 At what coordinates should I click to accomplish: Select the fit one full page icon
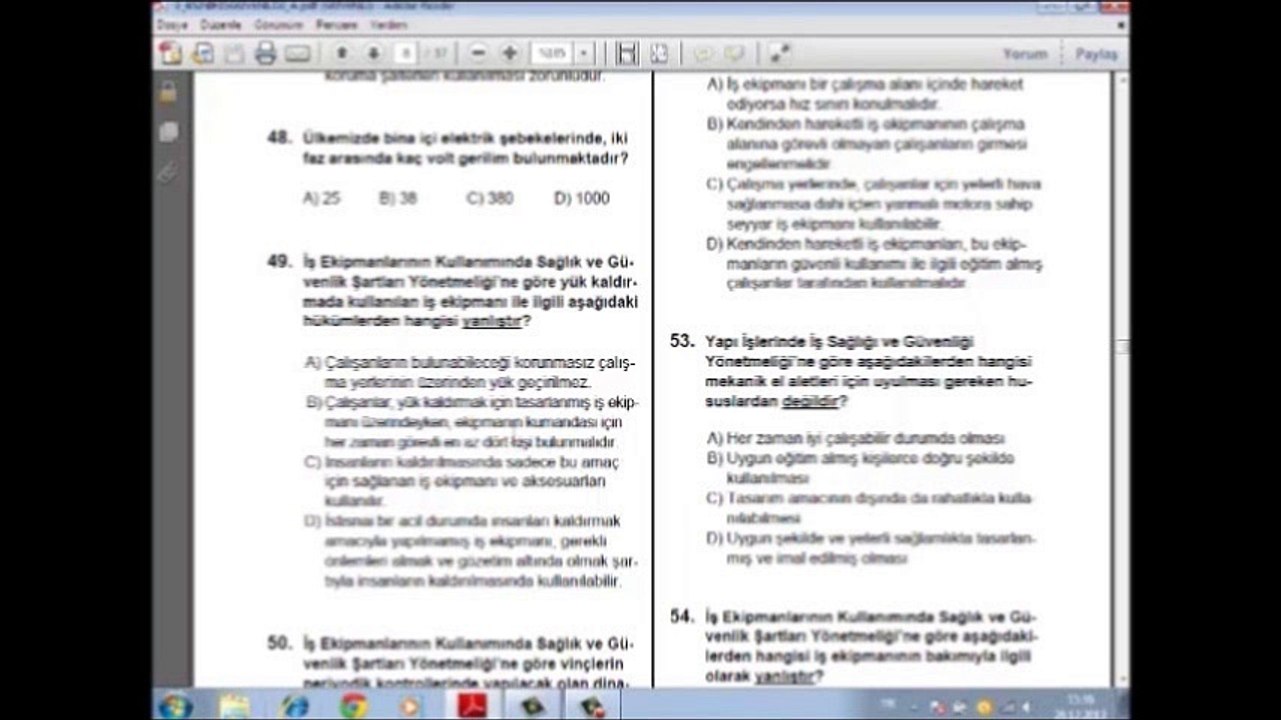(659, 53)
